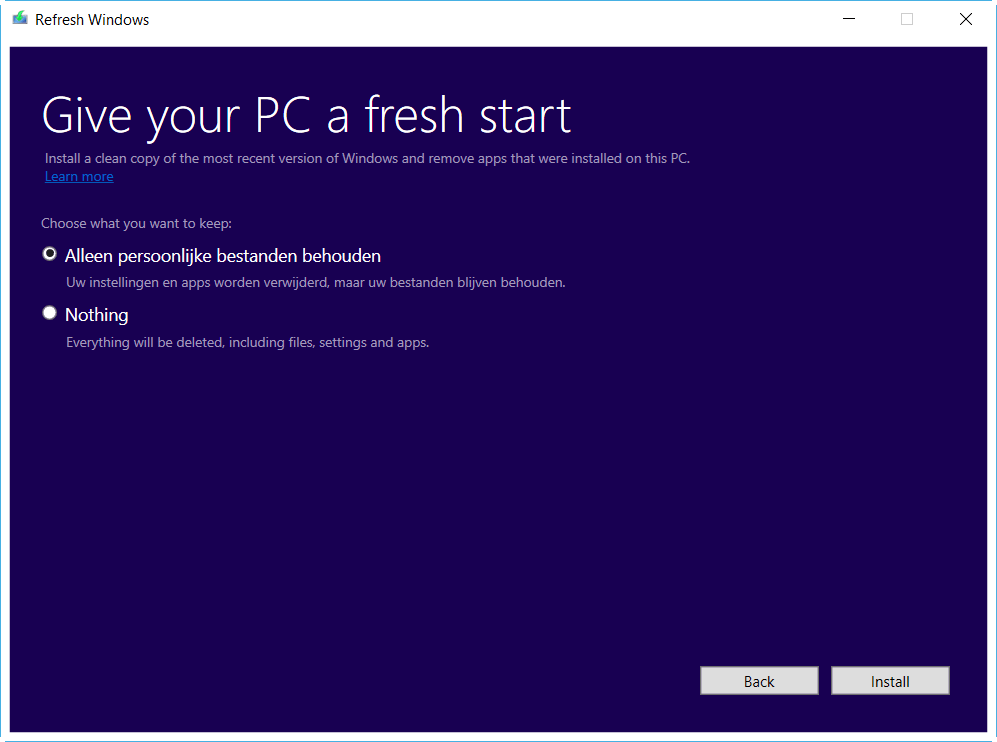Click 'Give your PC a fresh start' heading
Screen dimensions: 997x742
[306, 116]
